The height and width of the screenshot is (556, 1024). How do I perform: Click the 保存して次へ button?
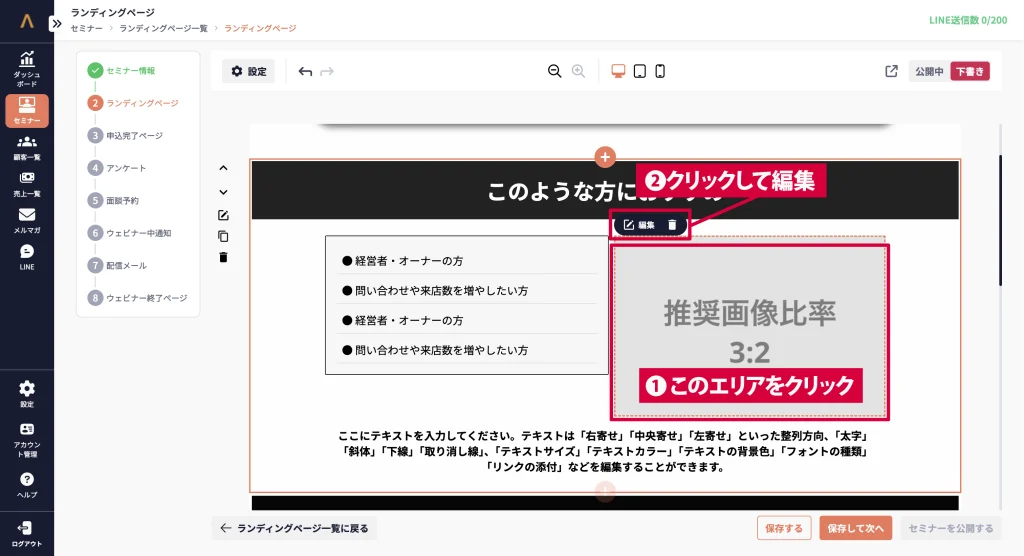click(855, 528)
